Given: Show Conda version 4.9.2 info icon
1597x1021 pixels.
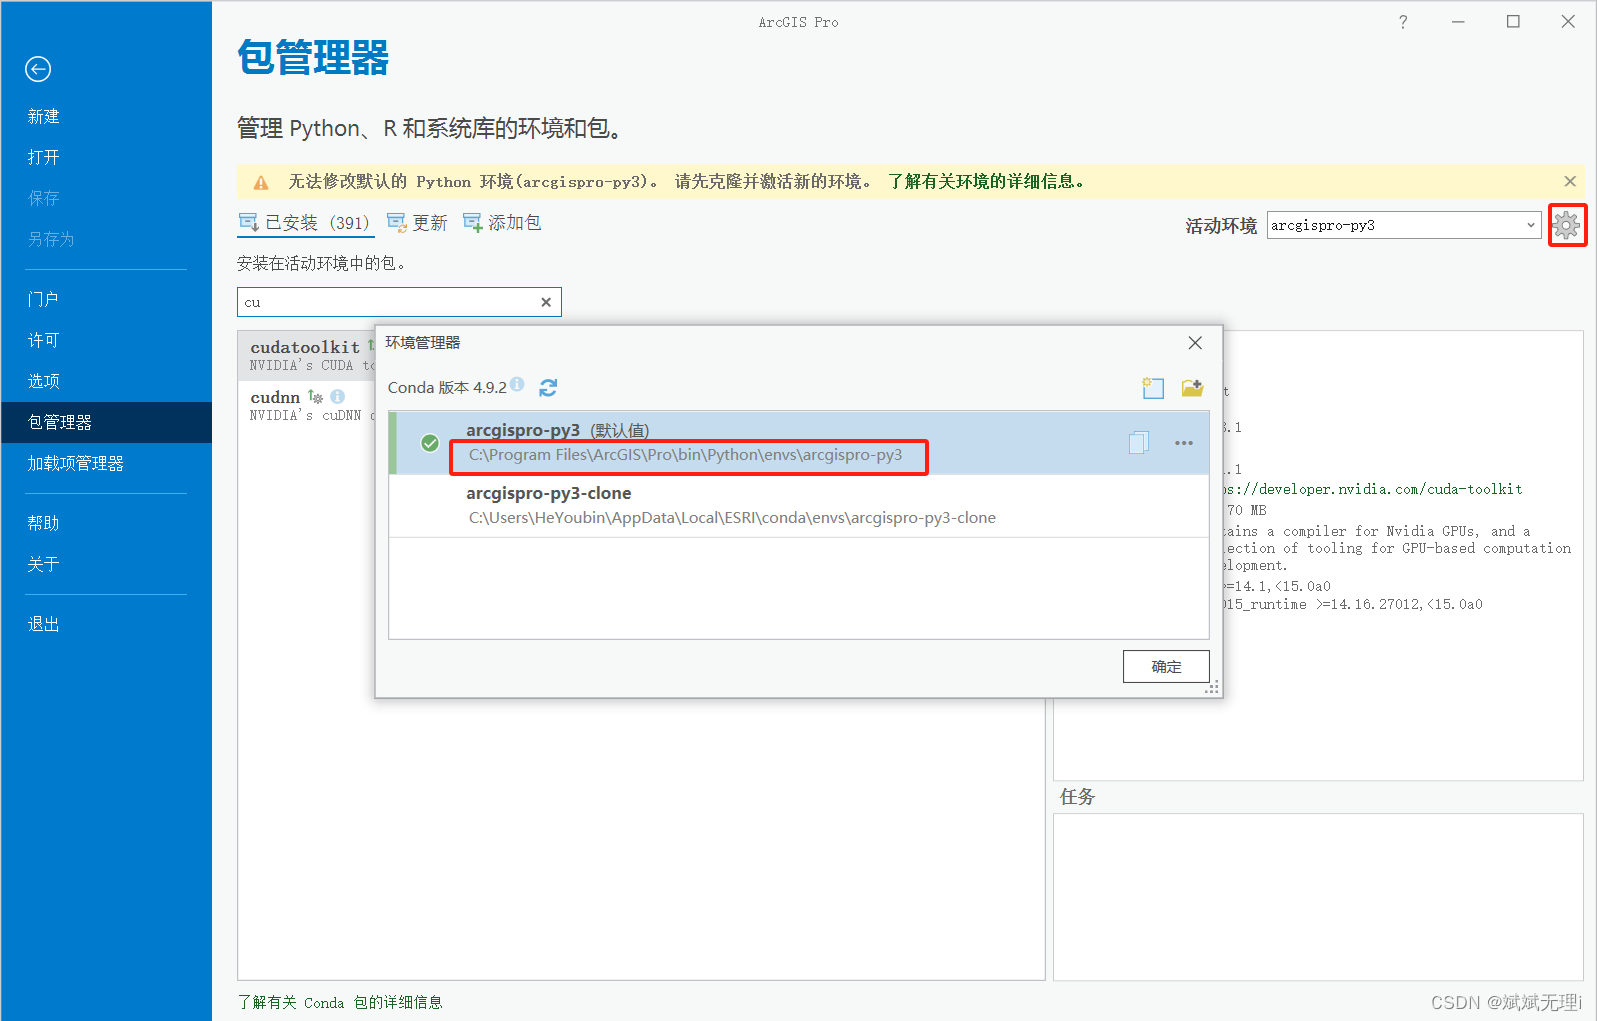Looking at the screenshot, I should click(517, 384).
